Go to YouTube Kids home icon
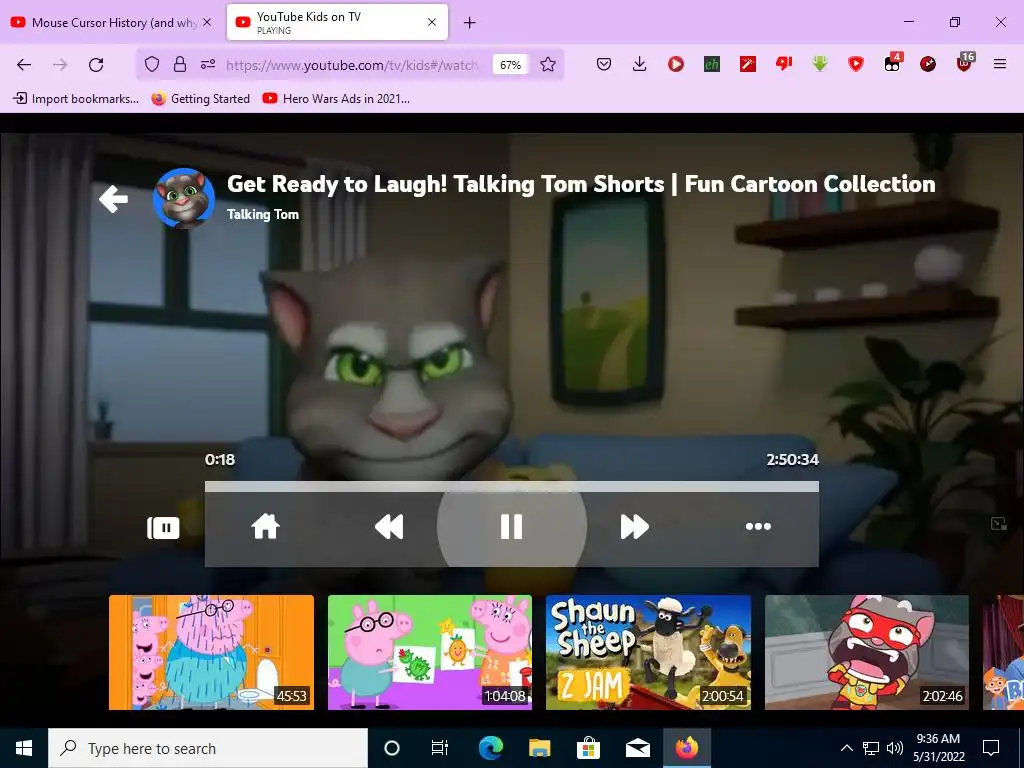The width and height of the screenshot is (1024, 768). point(266,526)
